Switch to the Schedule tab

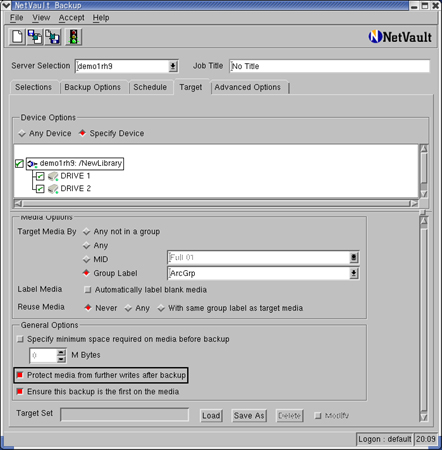pyautogui.click(x=150, y=87)
